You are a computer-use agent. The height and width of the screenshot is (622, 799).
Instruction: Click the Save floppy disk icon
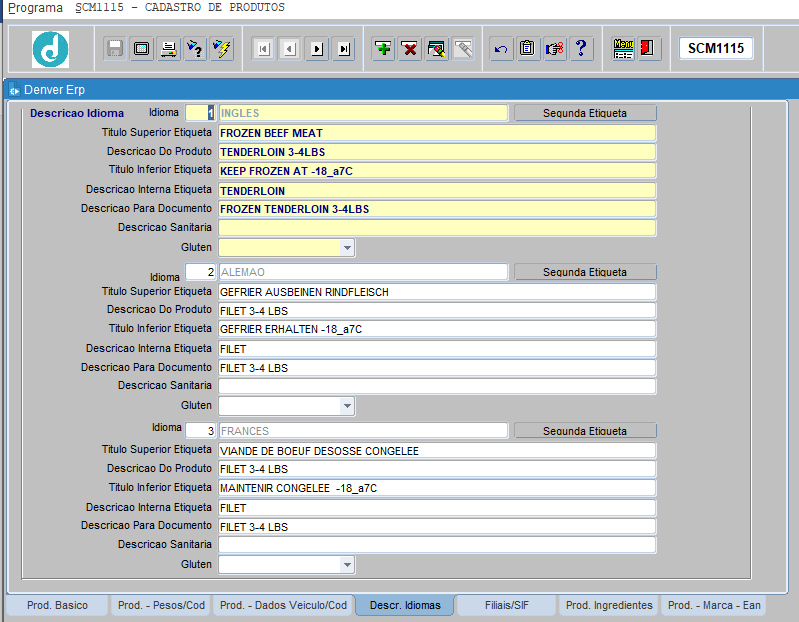click(x=115, y=49)
